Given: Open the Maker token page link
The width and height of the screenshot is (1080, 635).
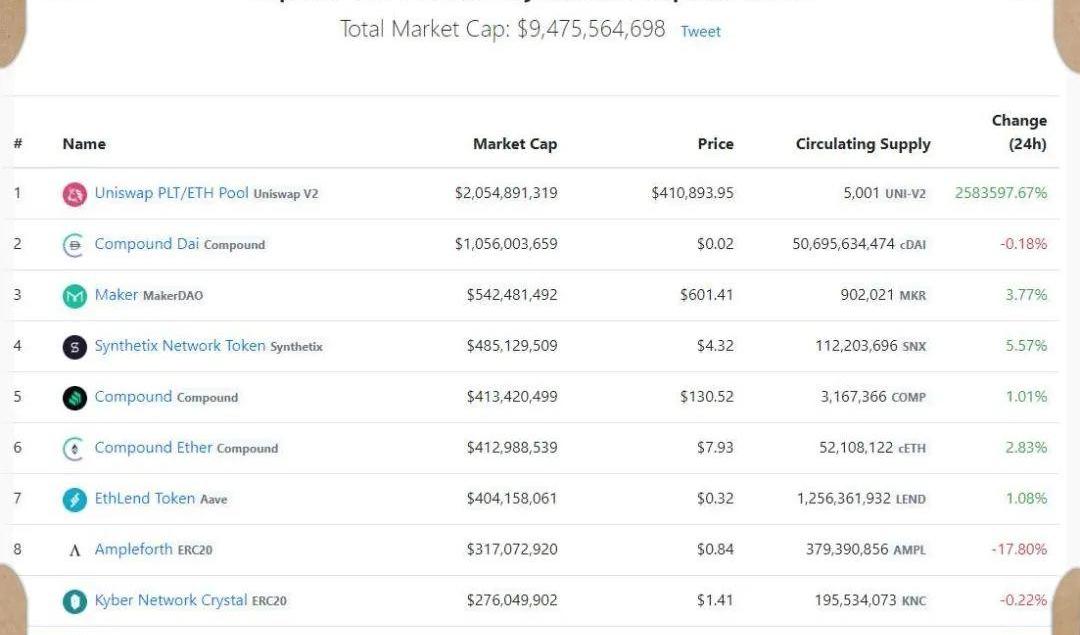Looking at the screenshot, I should tap(116, 295).
